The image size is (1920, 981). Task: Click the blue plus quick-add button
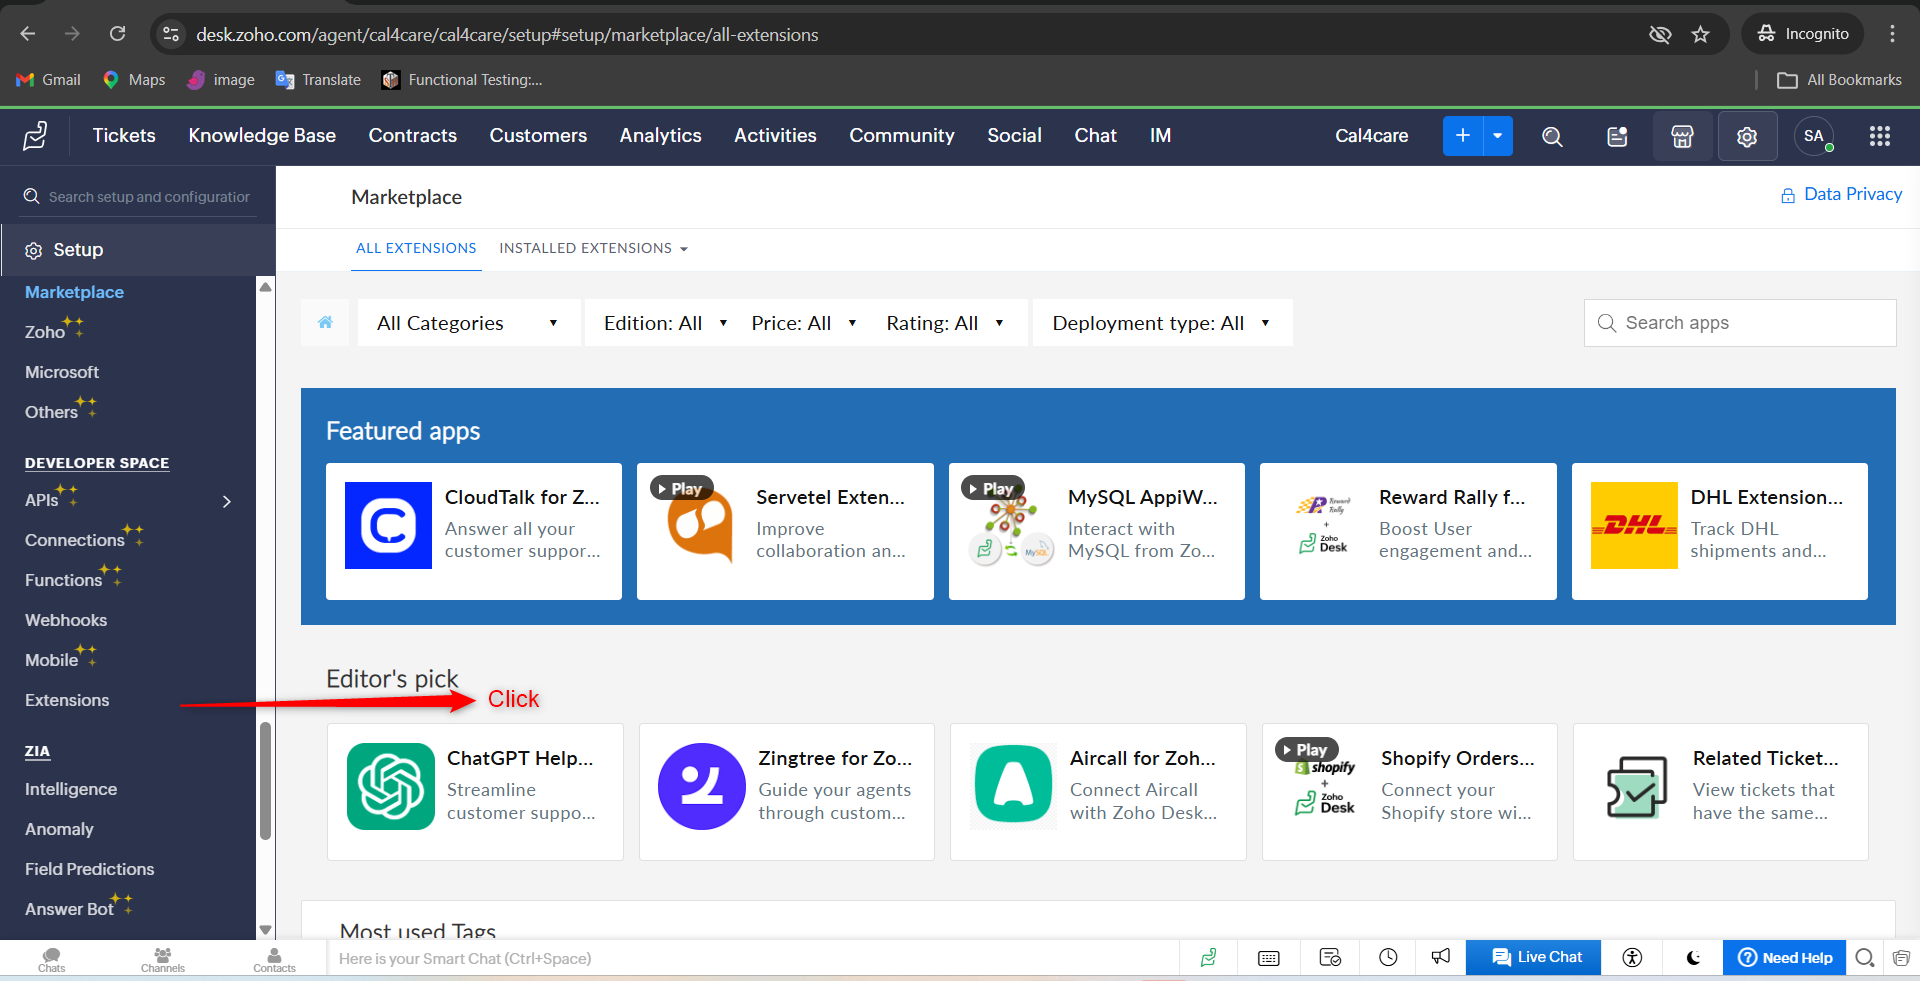coord(1462,136)
